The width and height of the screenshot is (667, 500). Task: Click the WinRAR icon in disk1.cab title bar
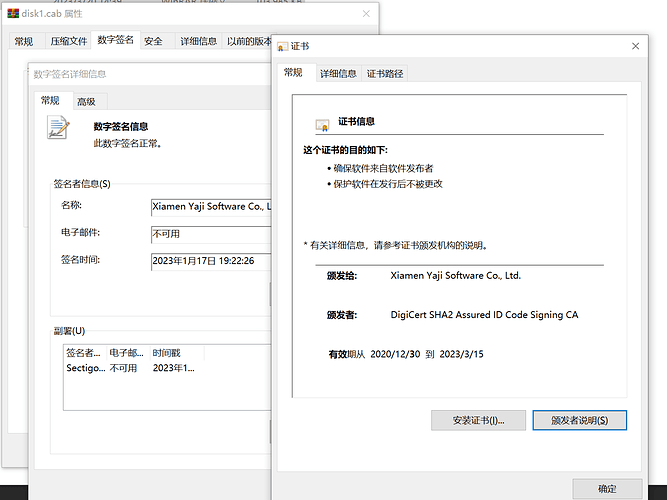pos(13,14)
